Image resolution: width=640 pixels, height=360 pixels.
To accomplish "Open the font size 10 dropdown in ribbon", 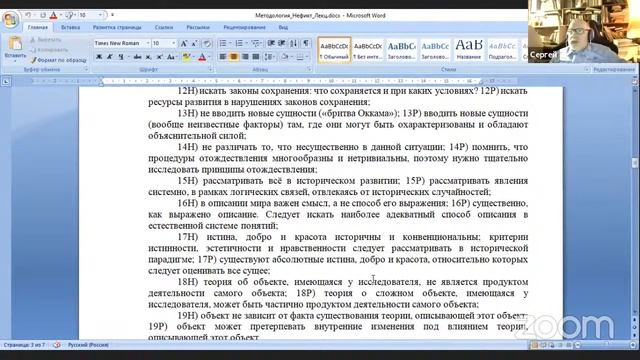I will (x=174, y=43).
